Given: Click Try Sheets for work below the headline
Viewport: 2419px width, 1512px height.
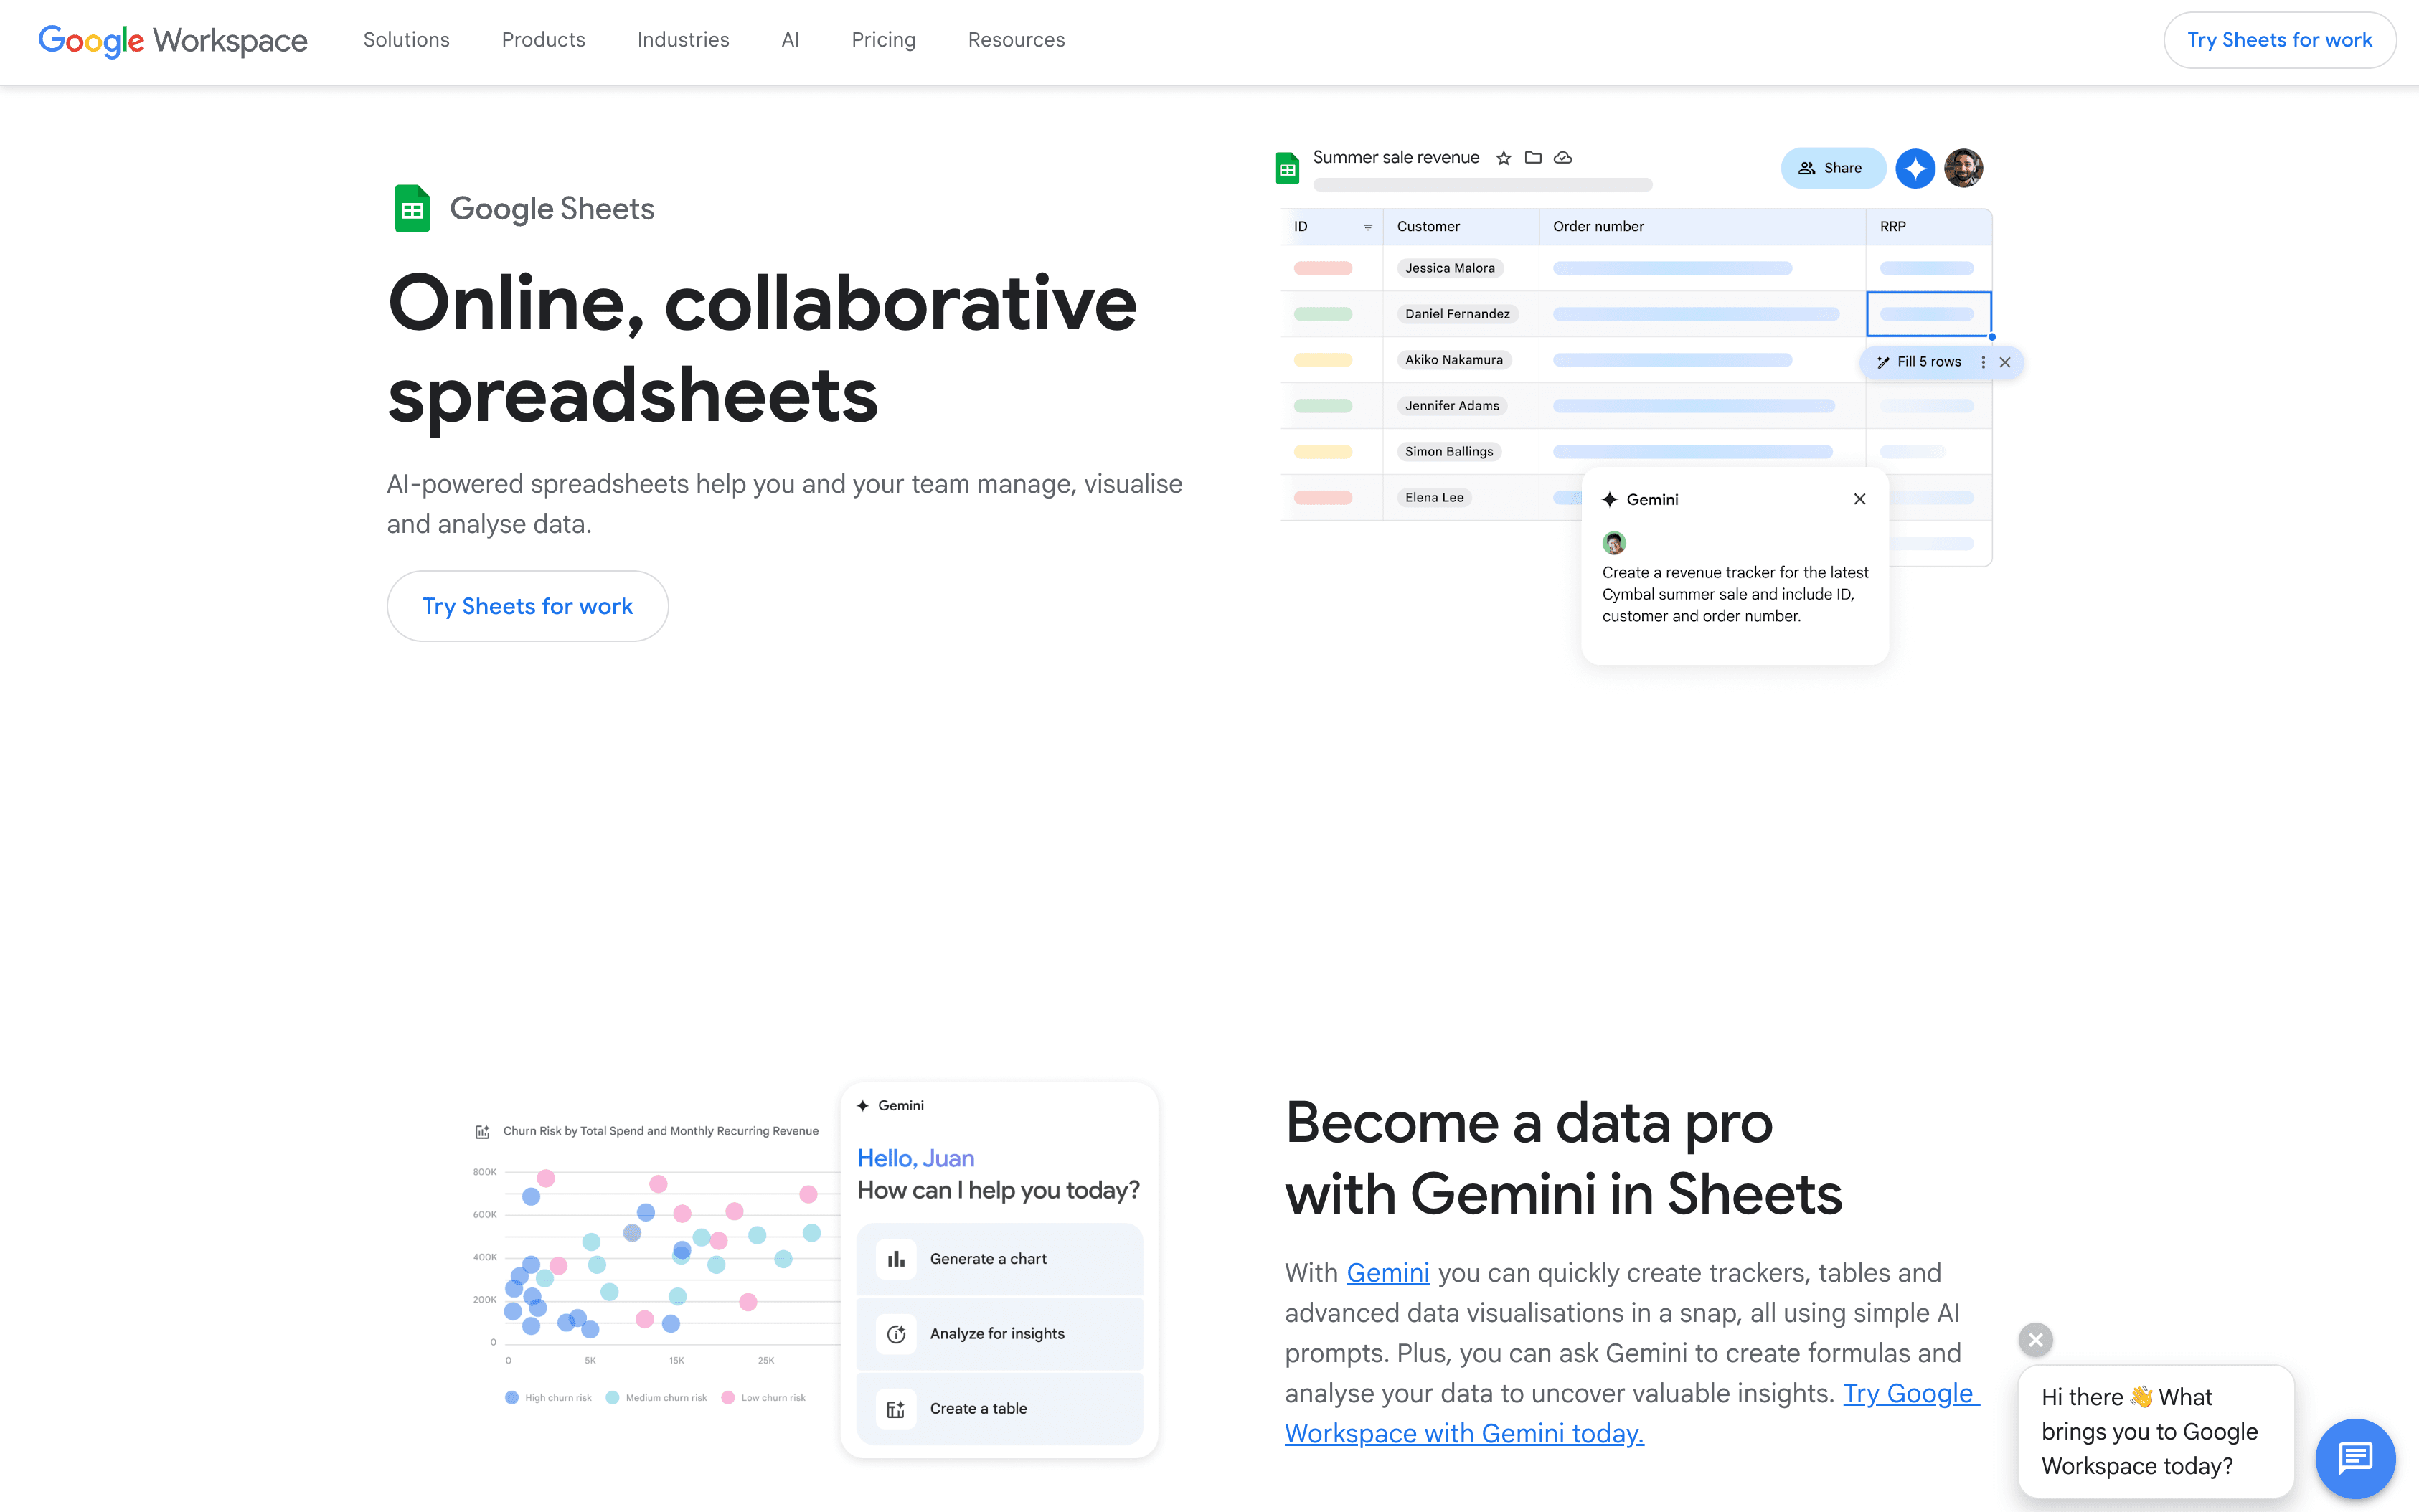Looking at the screenshot, I should click(527, 606).
